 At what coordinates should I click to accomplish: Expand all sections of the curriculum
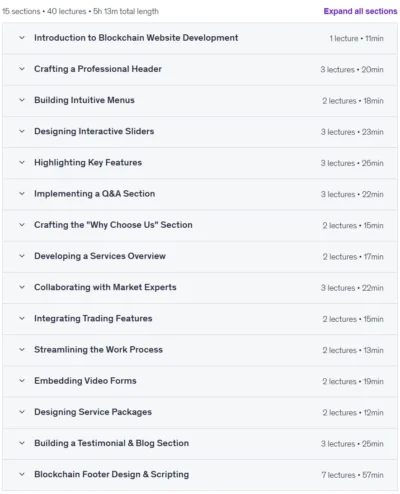pos(360,11)
